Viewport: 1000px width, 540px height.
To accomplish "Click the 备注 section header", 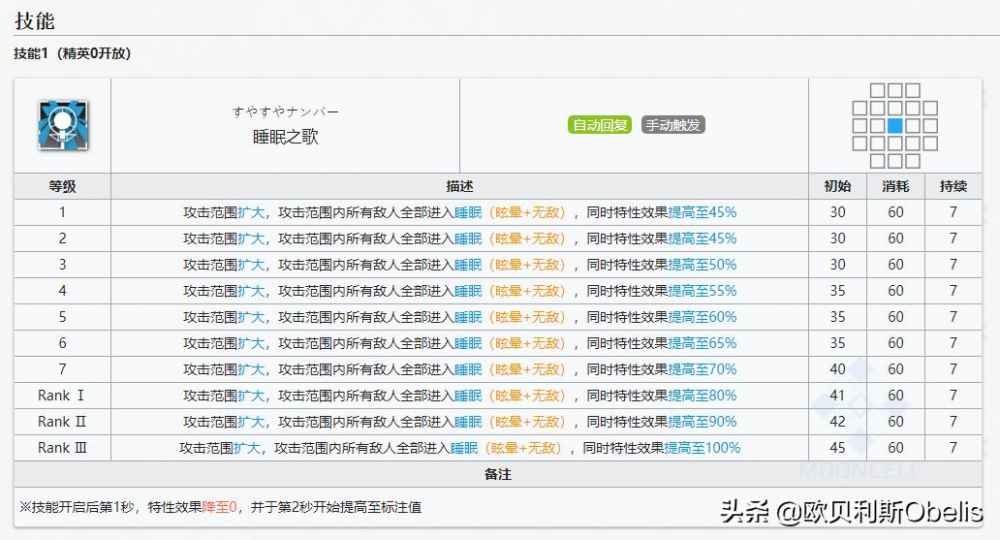I will click(x=497, y=474).
